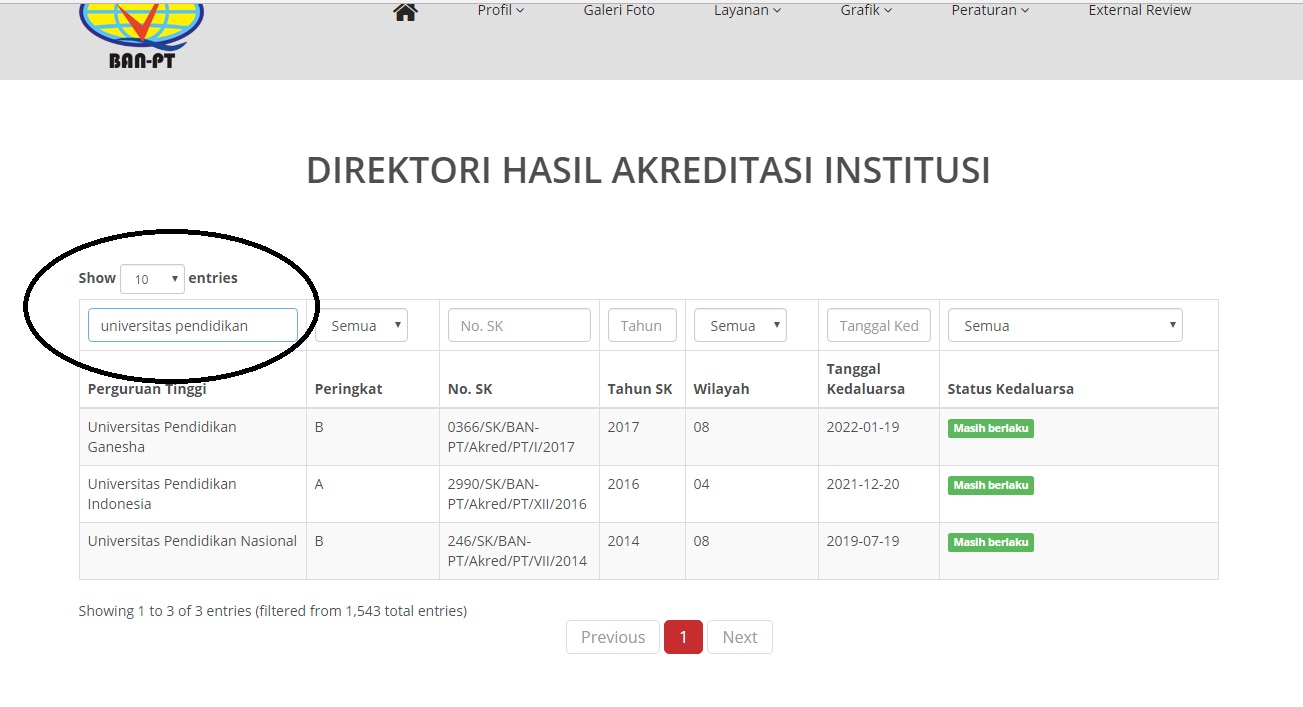Screen dimensions: 1303x707
Task: Click the Previous pagination button
Action: coord(611,636)
